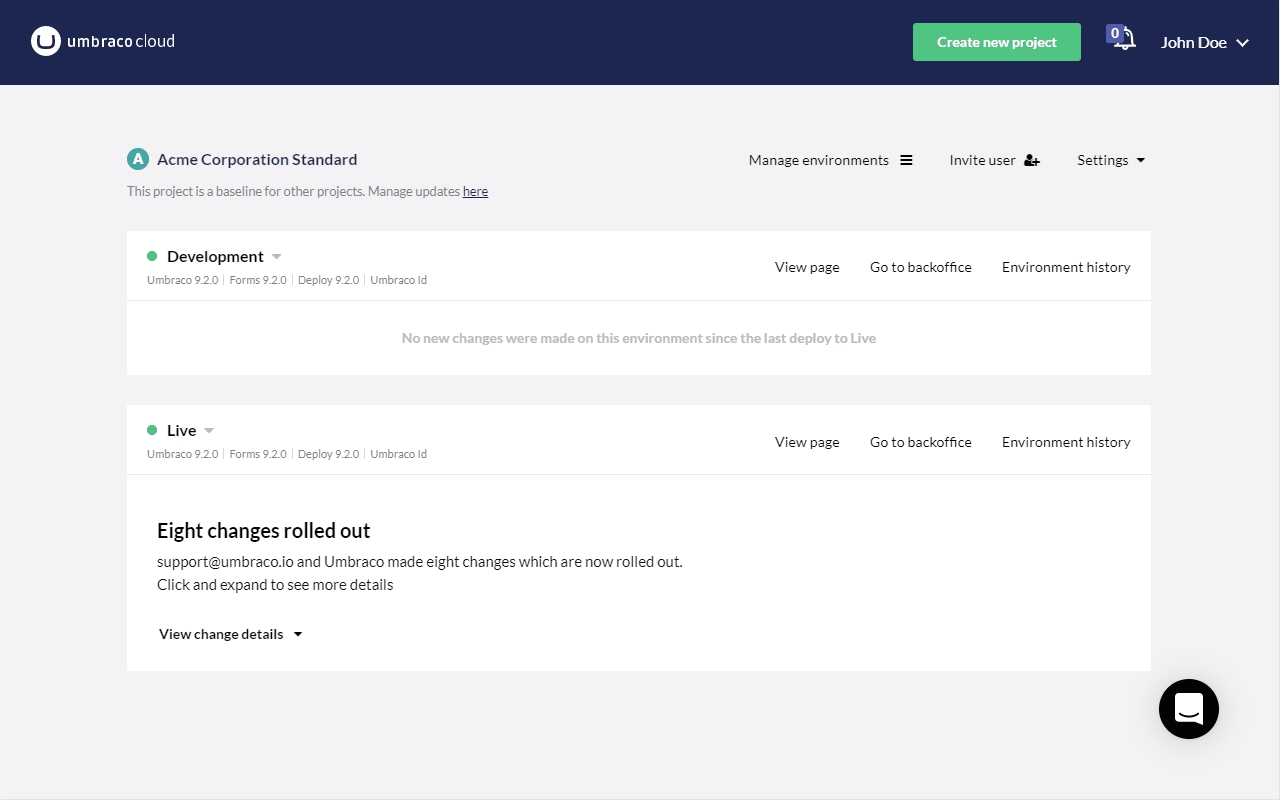The image size is (1280, 800).
Task: Open the Settings dropdown
Action: (1110, 160)
